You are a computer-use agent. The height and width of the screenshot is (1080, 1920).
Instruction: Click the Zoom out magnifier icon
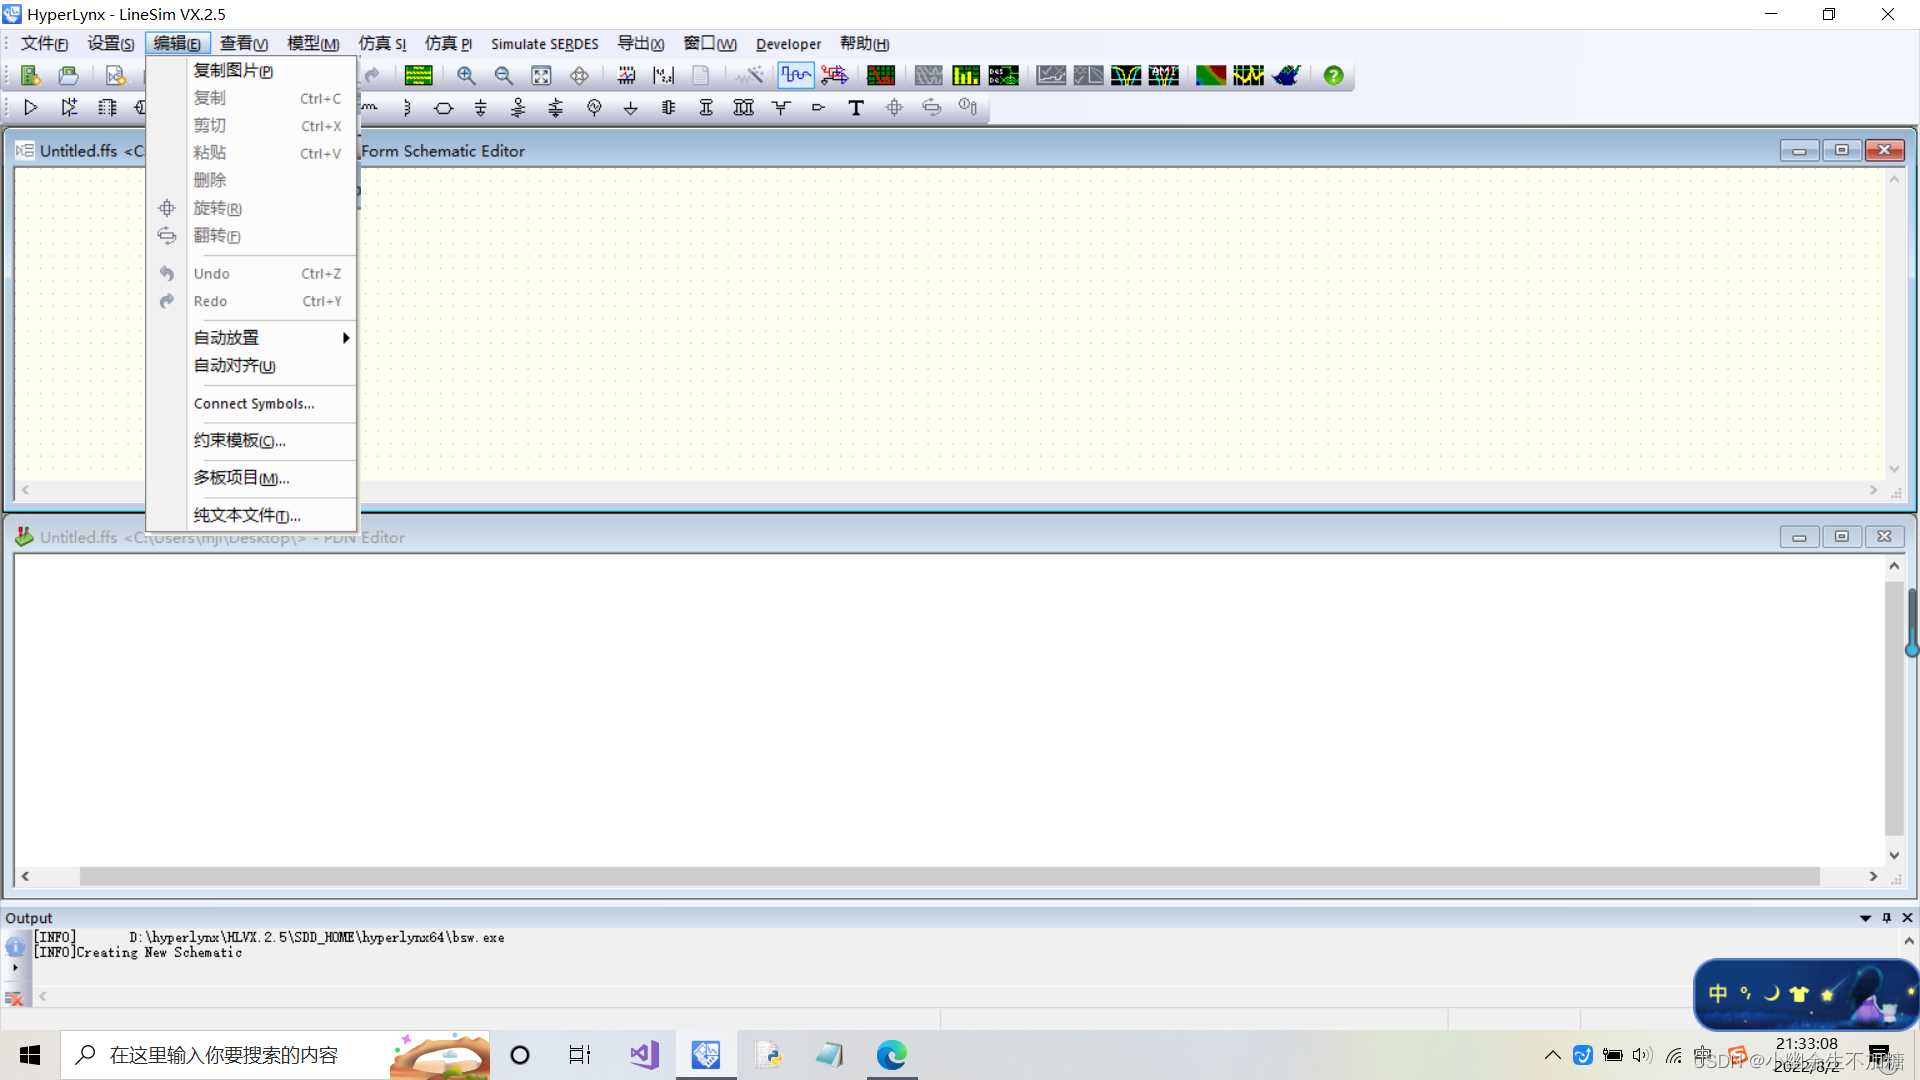pyautogui.click(x=504, y=75)
